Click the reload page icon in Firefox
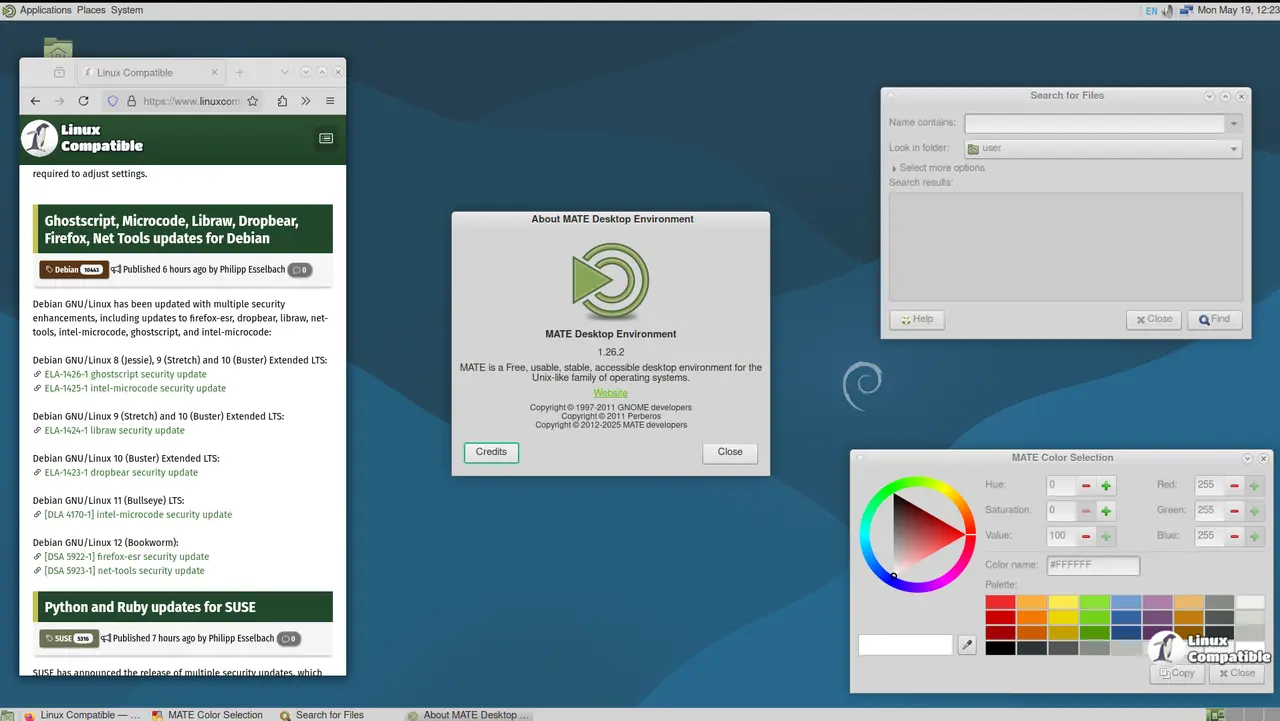1280x721 pixels. tap(83, 100)
